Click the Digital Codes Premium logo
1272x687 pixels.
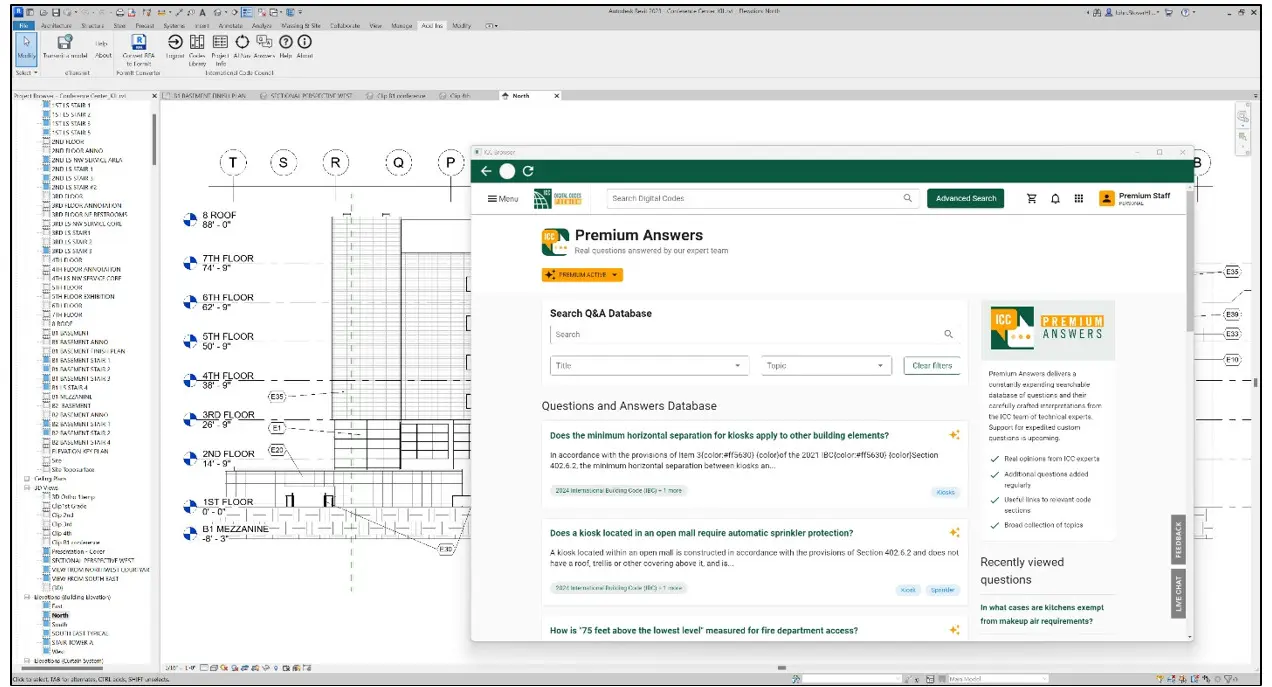coord(557,198)
